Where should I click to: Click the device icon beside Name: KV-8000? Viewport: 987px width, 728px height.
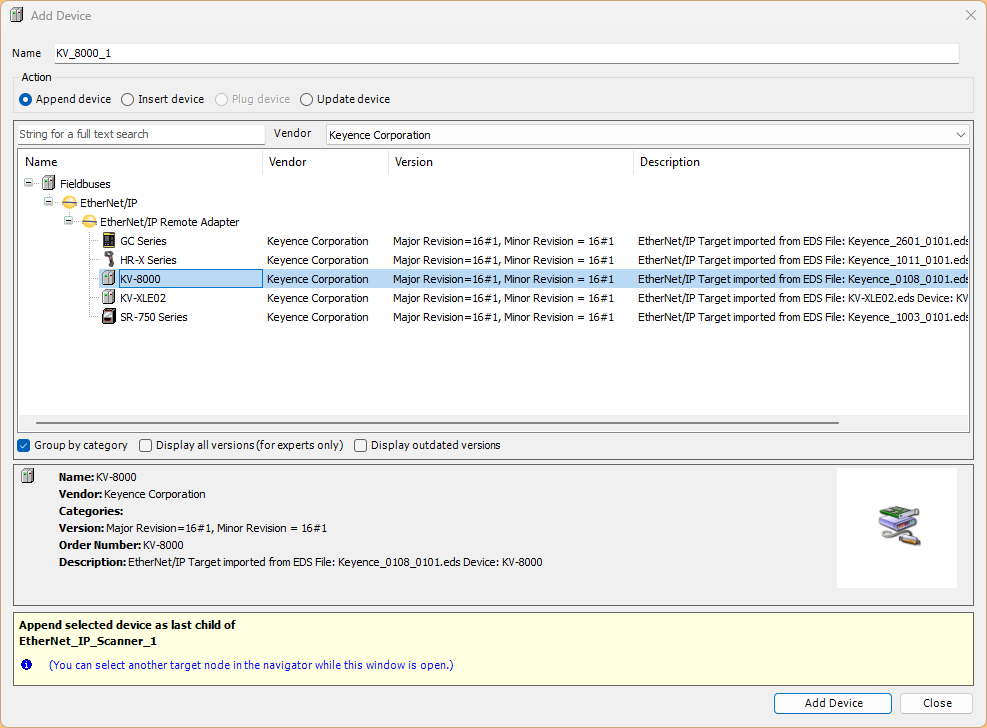pyautogui.click(x=27, y=476)
